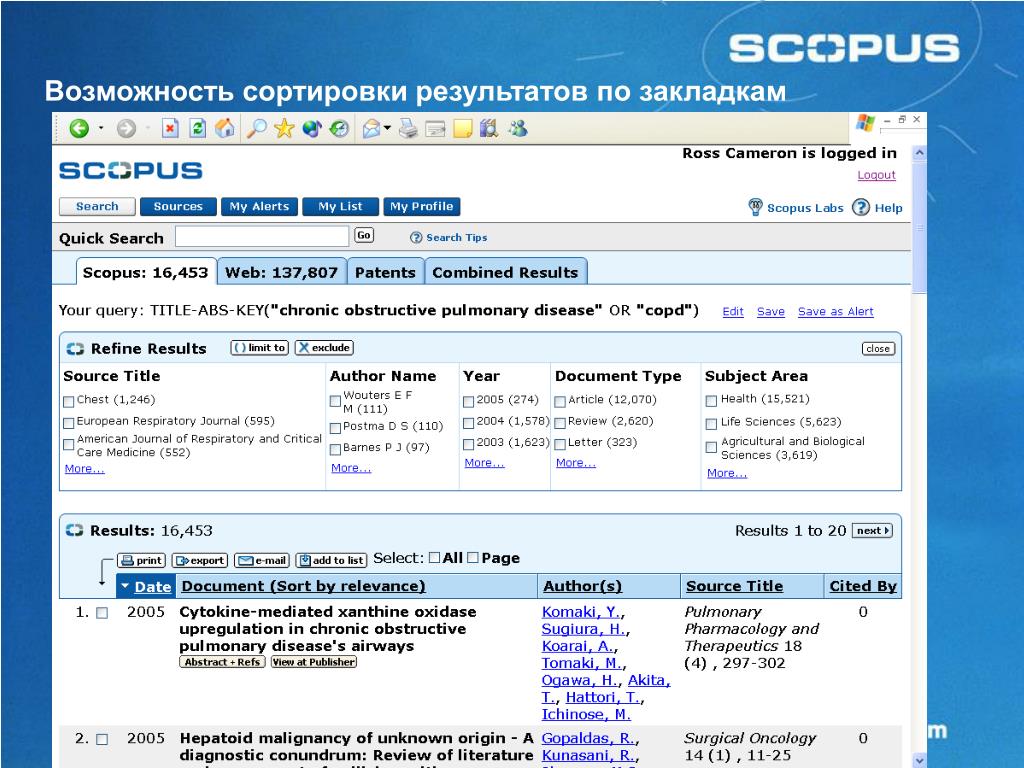This screenshot has height=768, width=1024.
Task: Click the browser toolbar Print icon
Action: pos(408,129)
